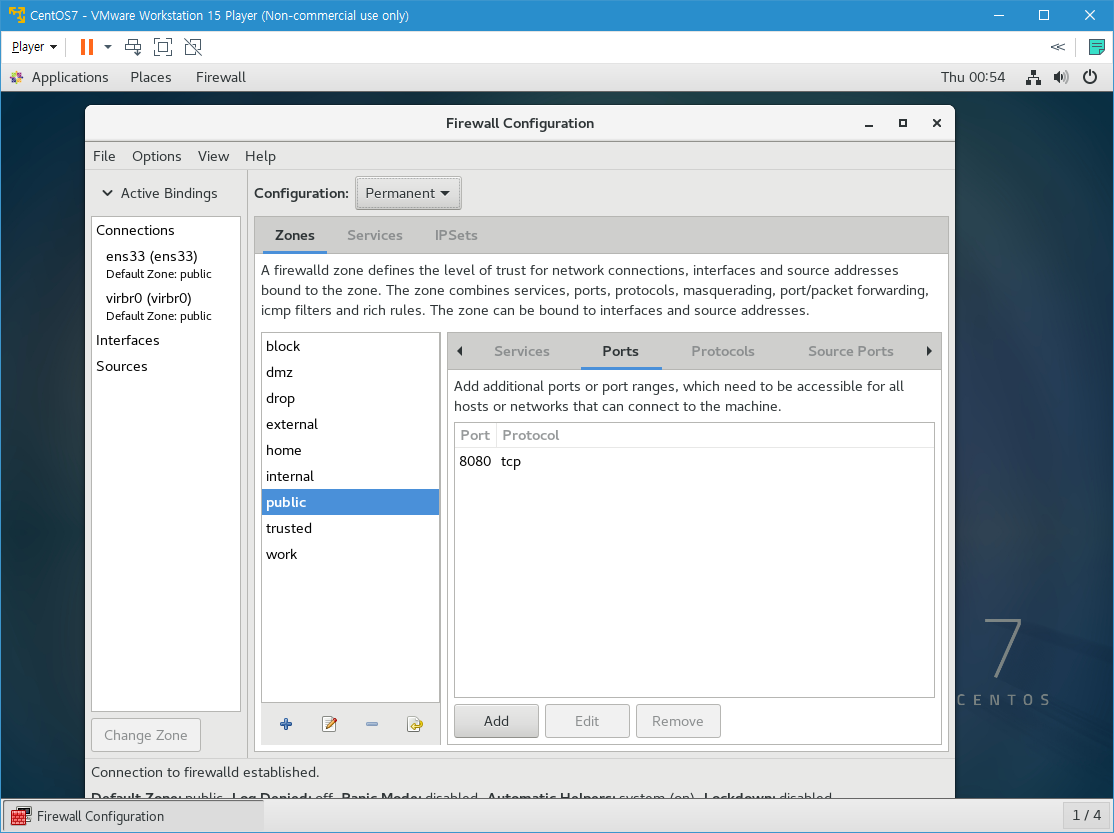Open the Places menu
1114x833 pixels.
point(151,77)
